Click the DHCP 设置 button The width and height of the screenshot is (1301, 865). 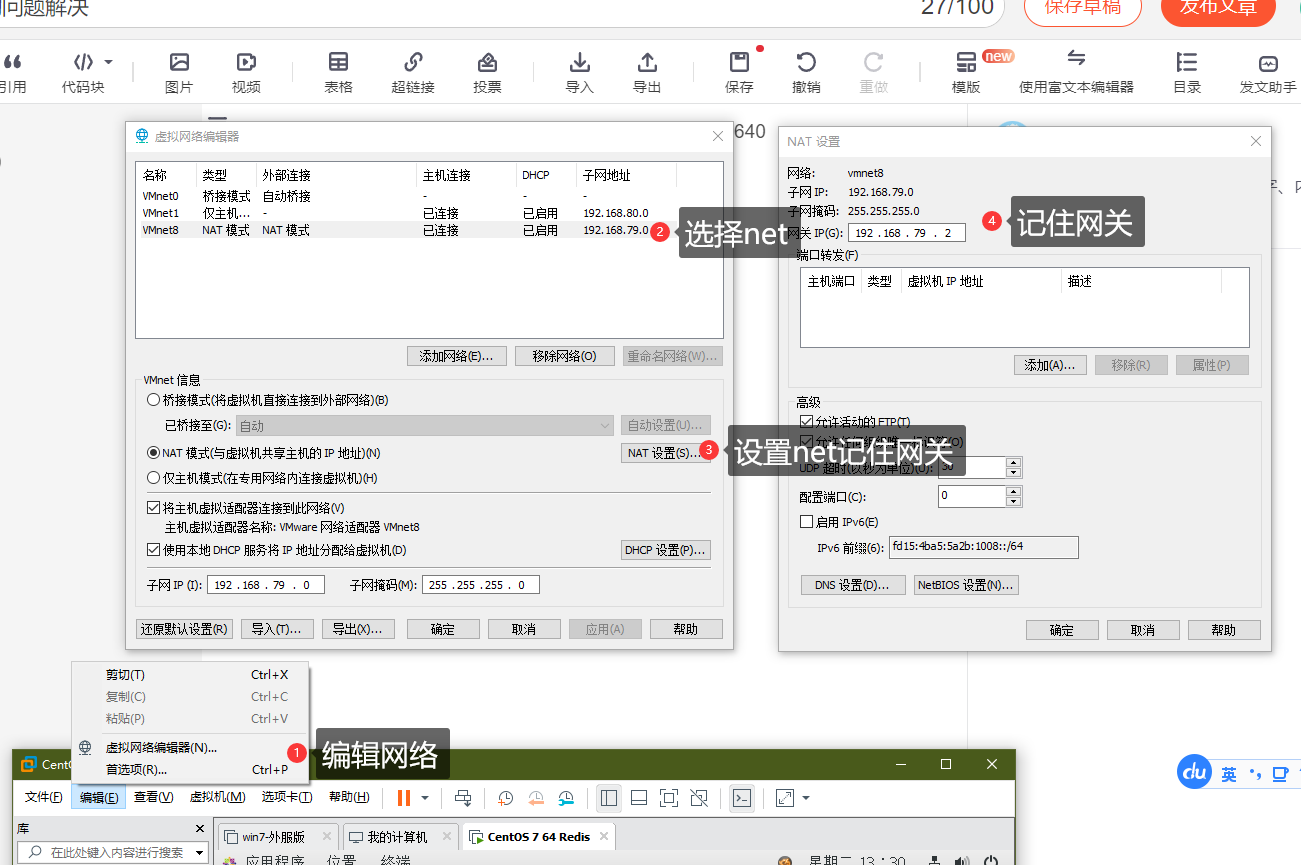tap(666, 550)
